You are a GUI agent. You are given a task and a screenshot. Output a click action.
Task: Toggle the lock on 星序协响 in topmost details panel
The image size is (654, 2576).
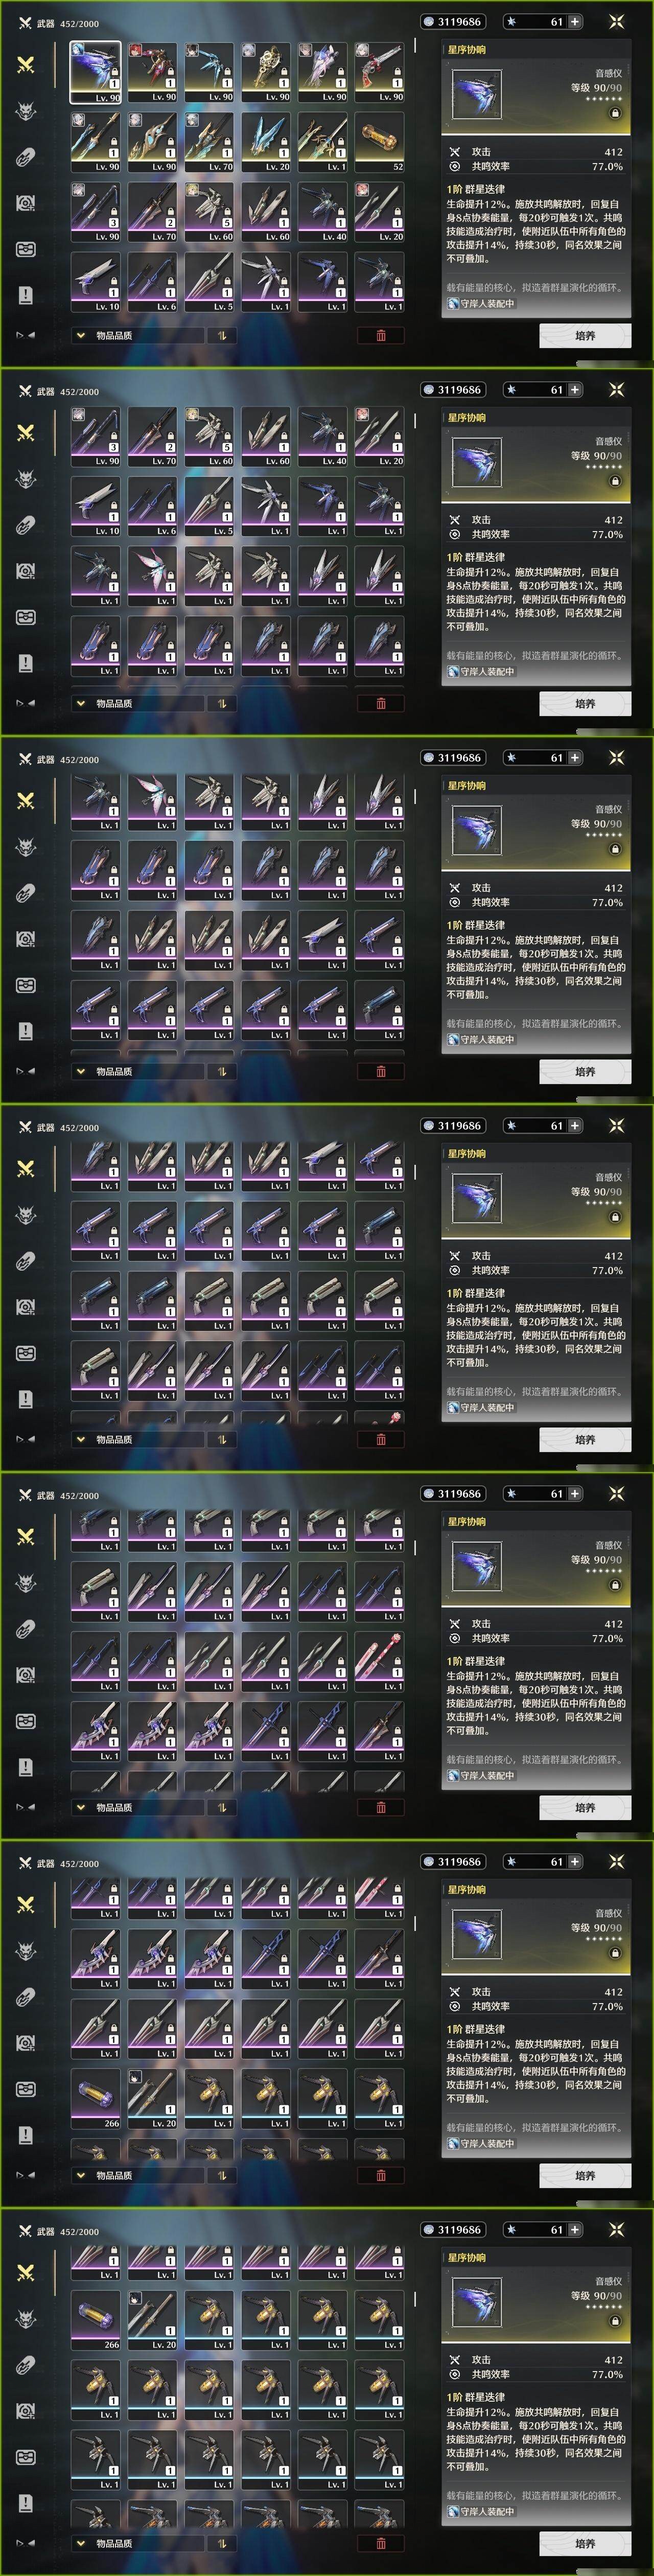pos(615,113)
